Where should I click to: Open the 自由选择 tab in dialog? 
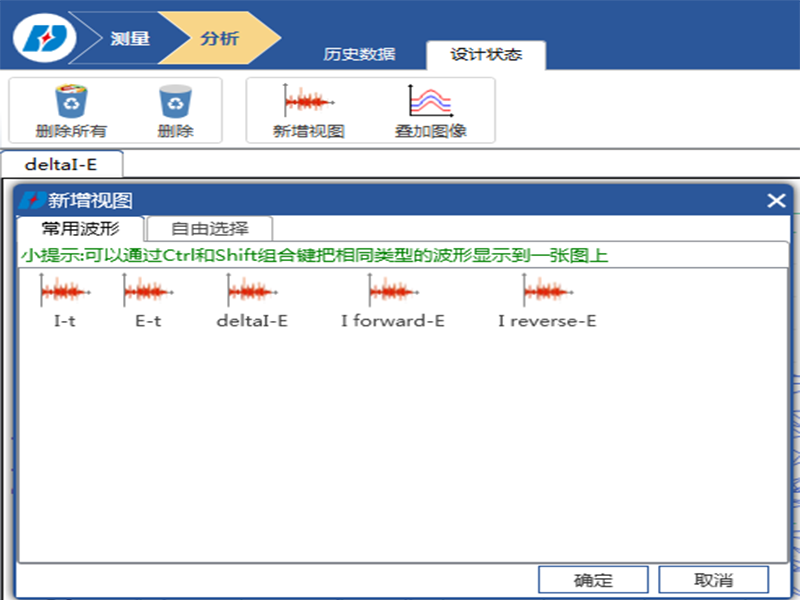tap(210, 229)
